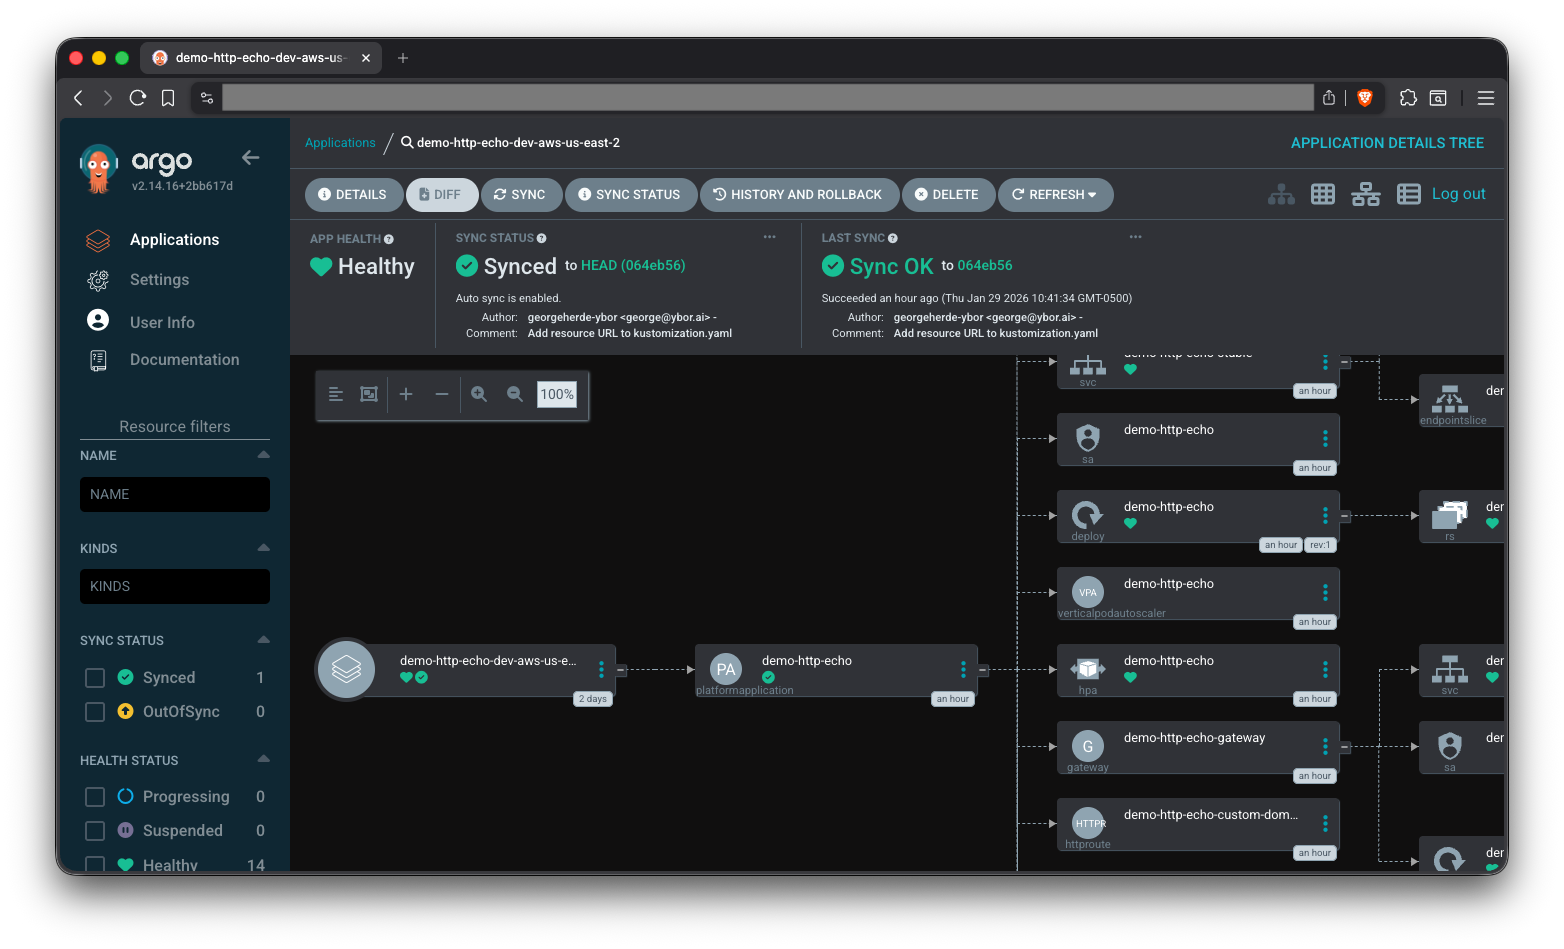Enable the Synced filter checkbox
Screen dimensions: 1564x949
[95, 678]
